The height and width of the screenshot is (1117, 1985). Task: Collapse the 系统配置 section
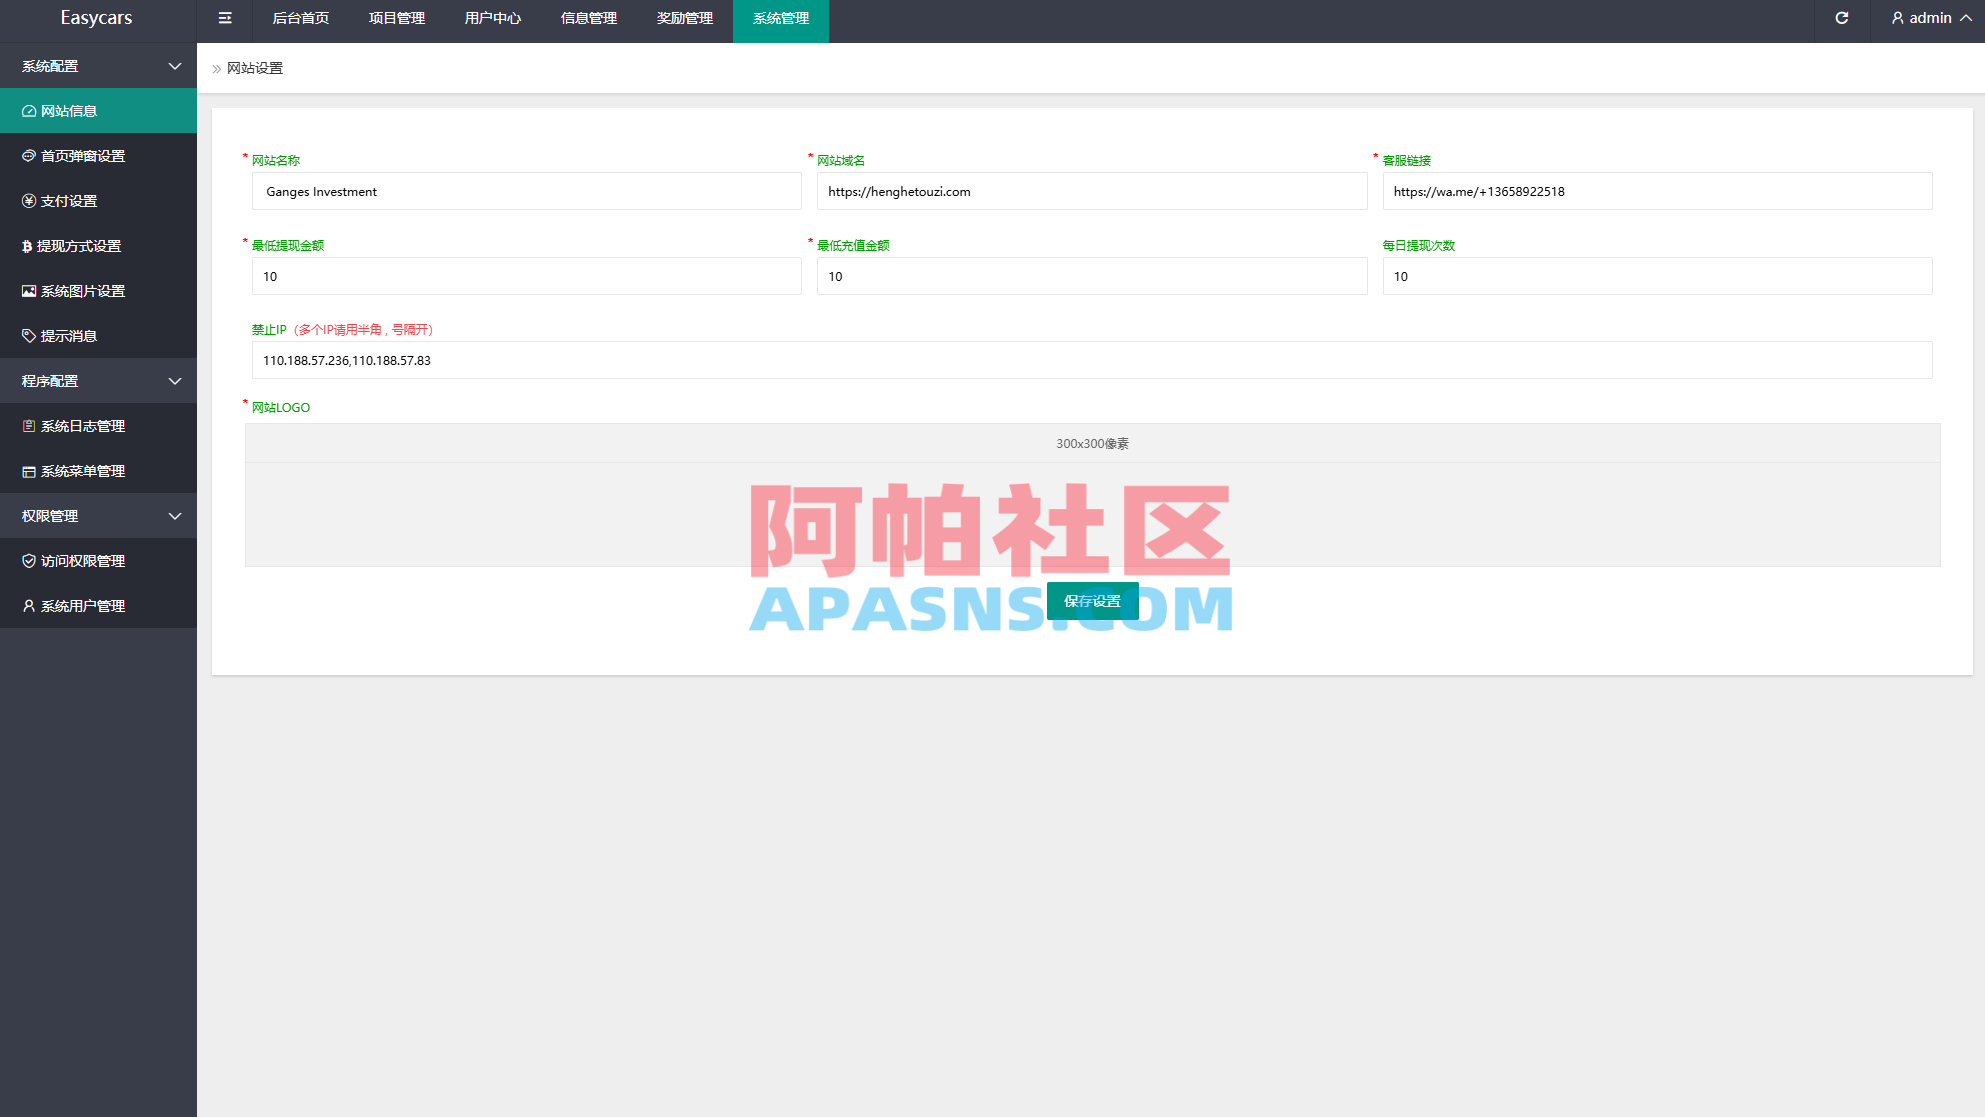[98, 65]
